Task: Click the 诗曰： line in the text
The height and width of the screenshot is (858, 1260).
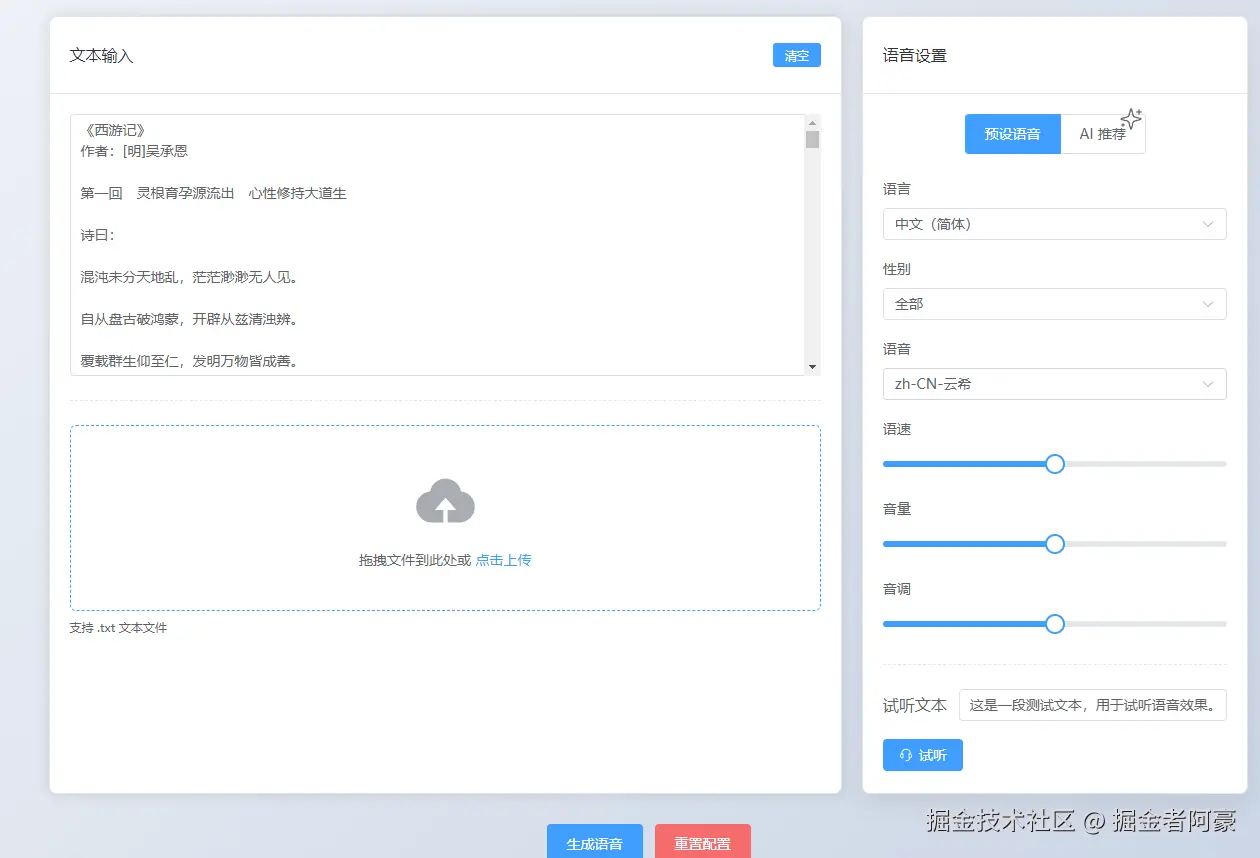Action: point(98,235)
